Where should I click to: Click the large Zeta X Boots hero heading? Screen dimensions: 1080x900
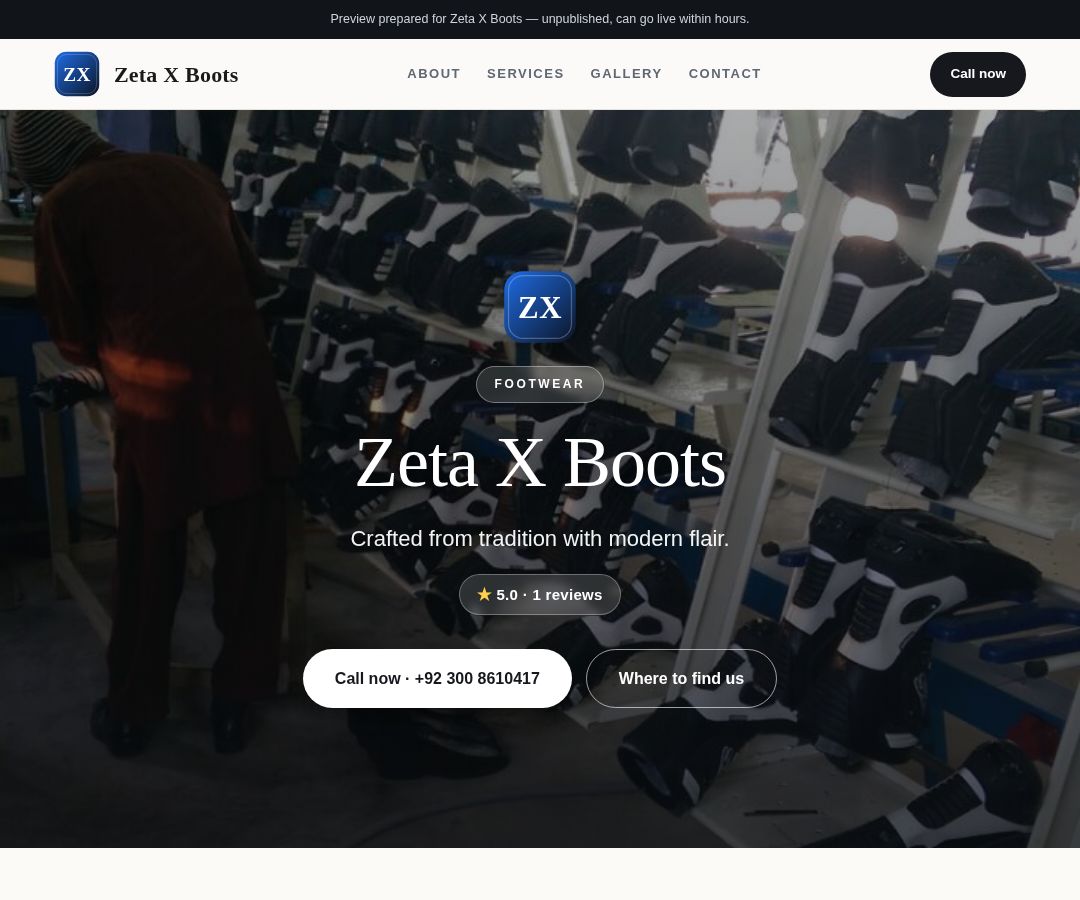tap(540, 463)
